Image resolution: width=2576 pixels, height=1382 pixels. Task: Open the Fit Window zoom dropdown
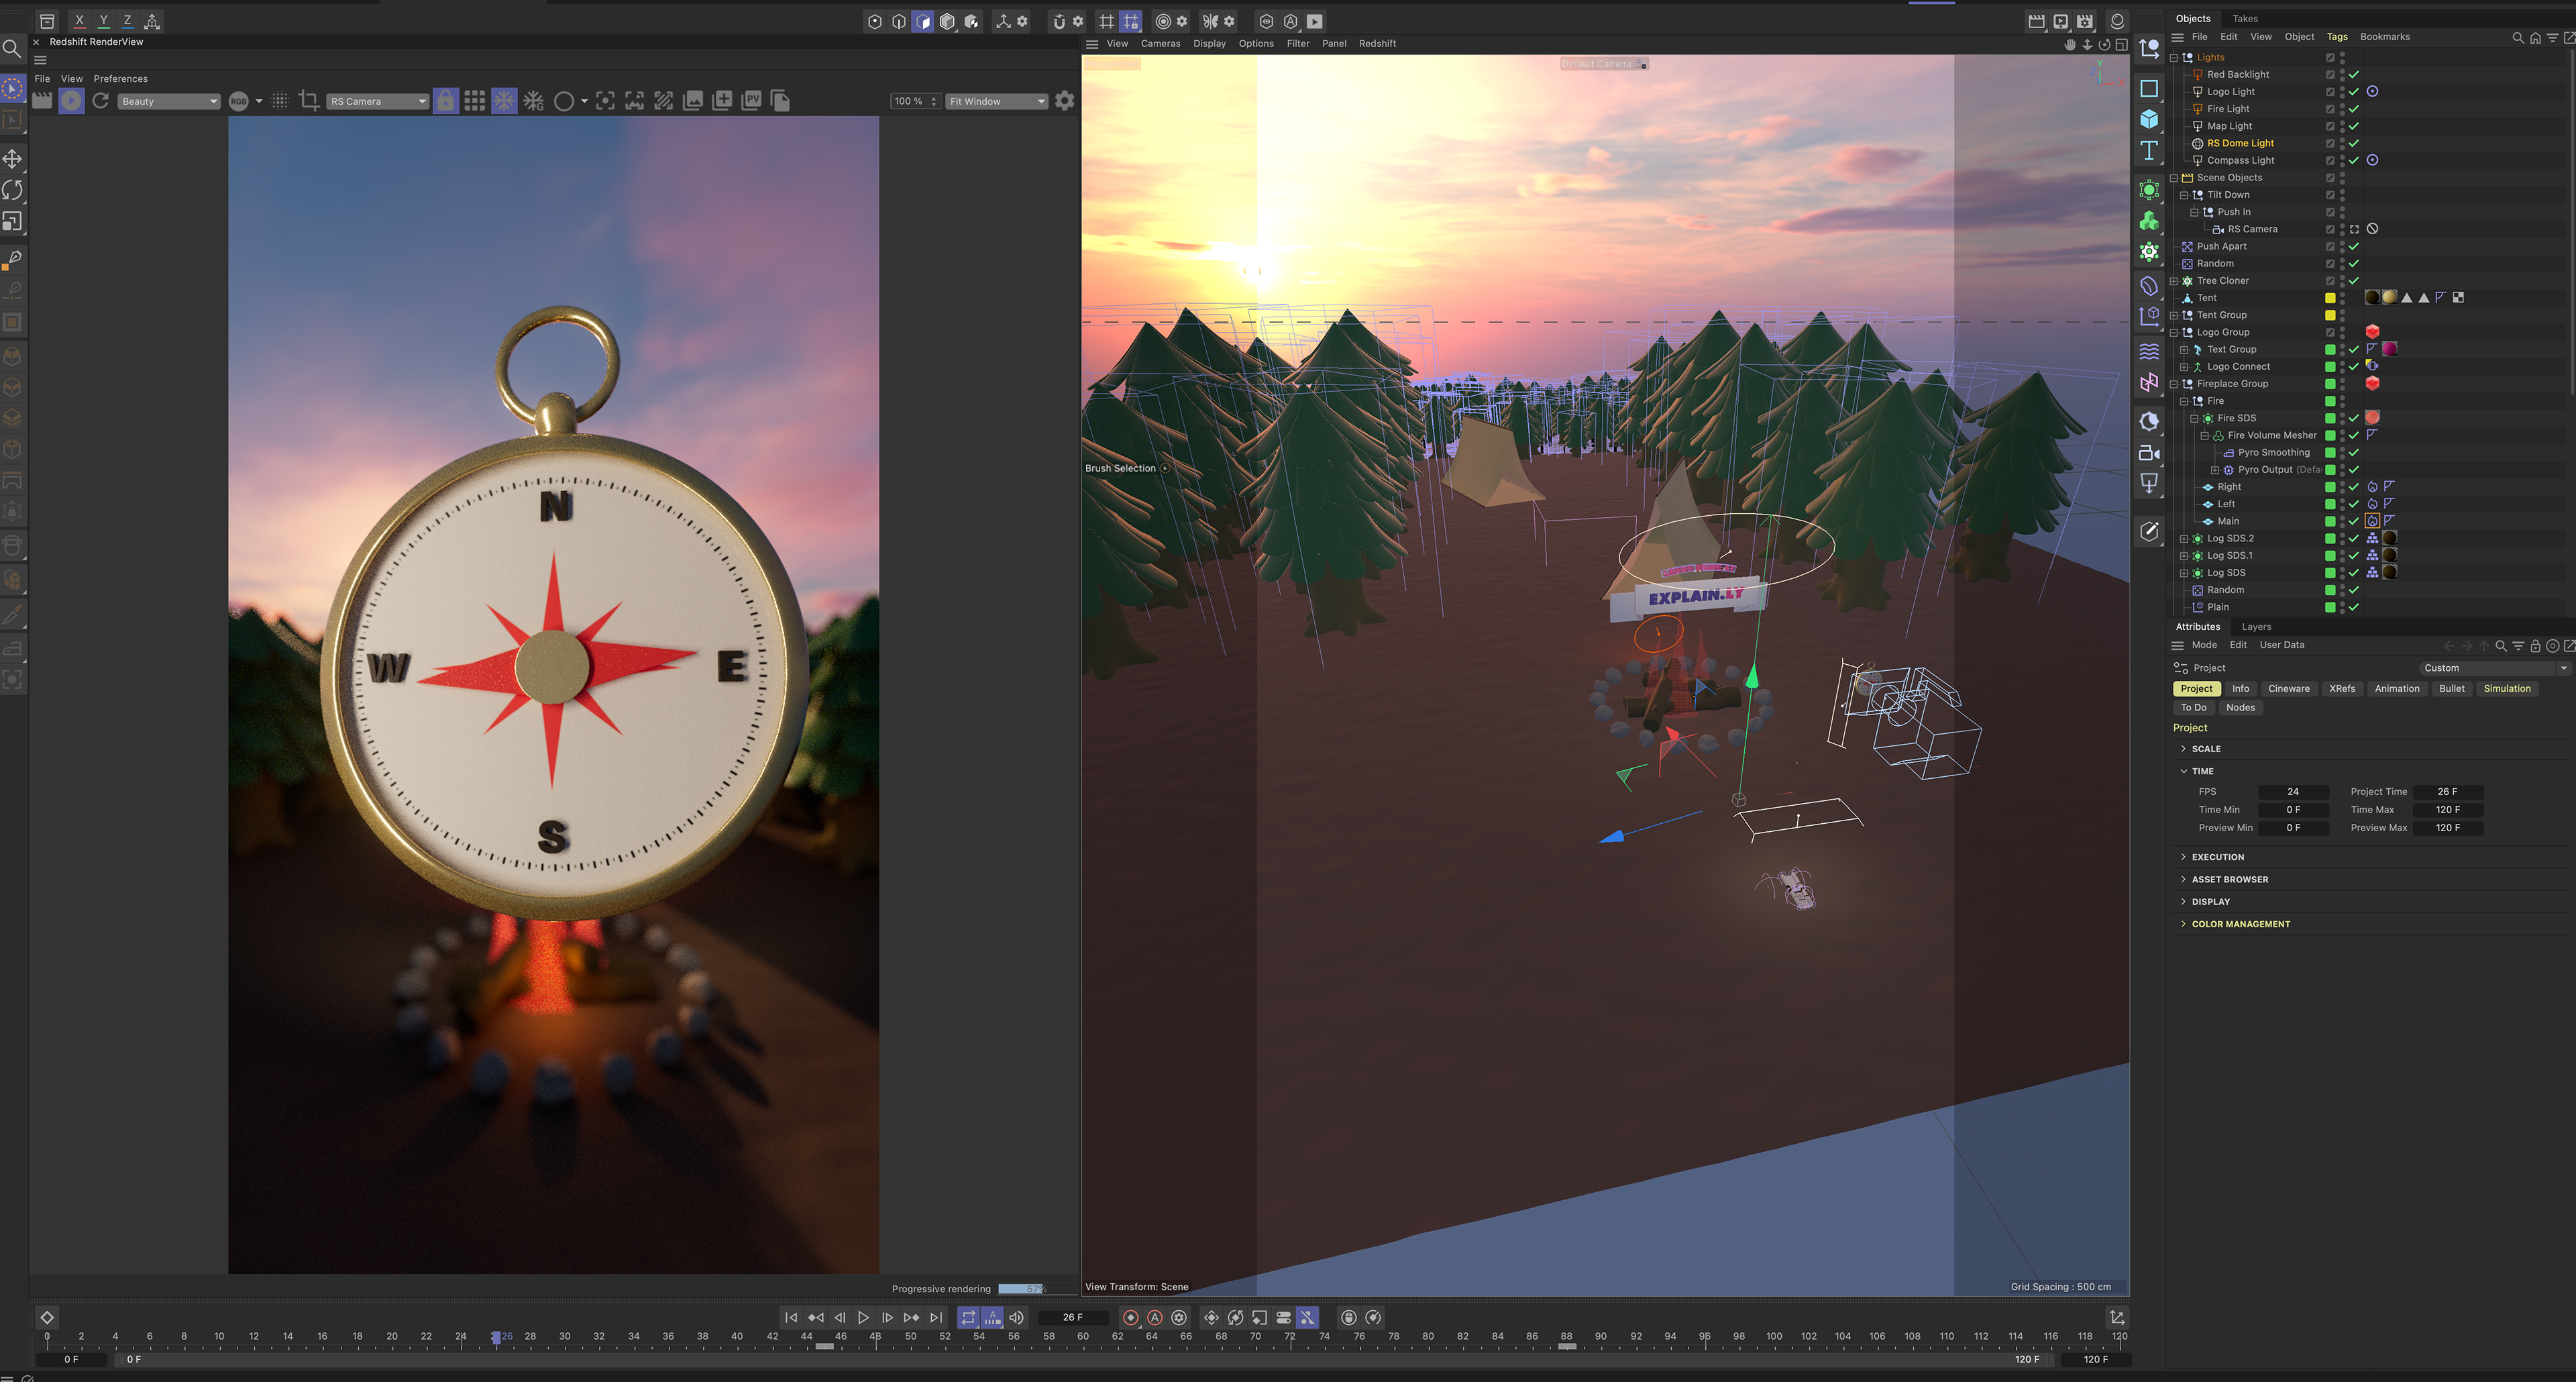coord(997,101)
